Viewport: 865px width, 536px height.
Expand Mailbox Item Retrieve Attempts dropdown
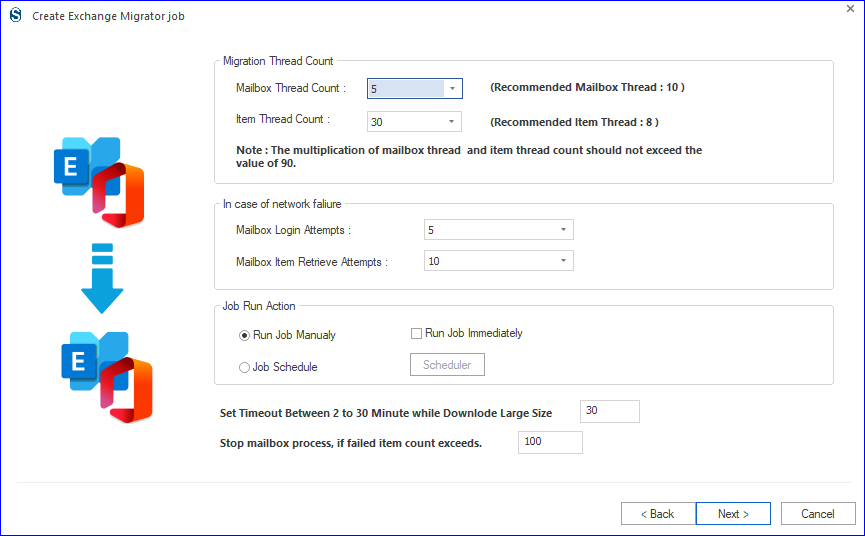coord(563,261)
